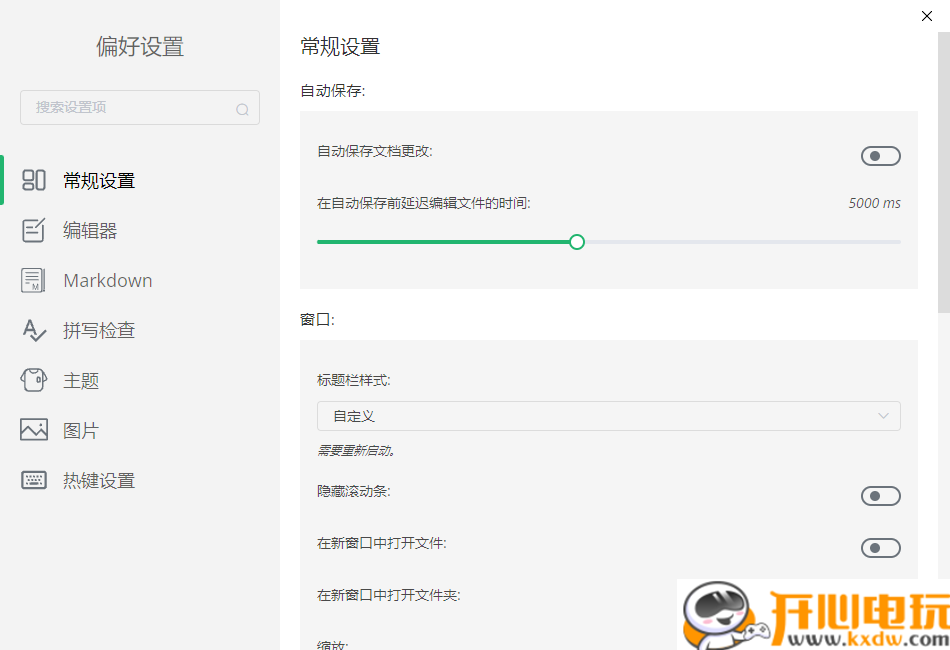Open 热键设置 keyboard icon
The width and height of the screenshot is (950, 650).
34,480
